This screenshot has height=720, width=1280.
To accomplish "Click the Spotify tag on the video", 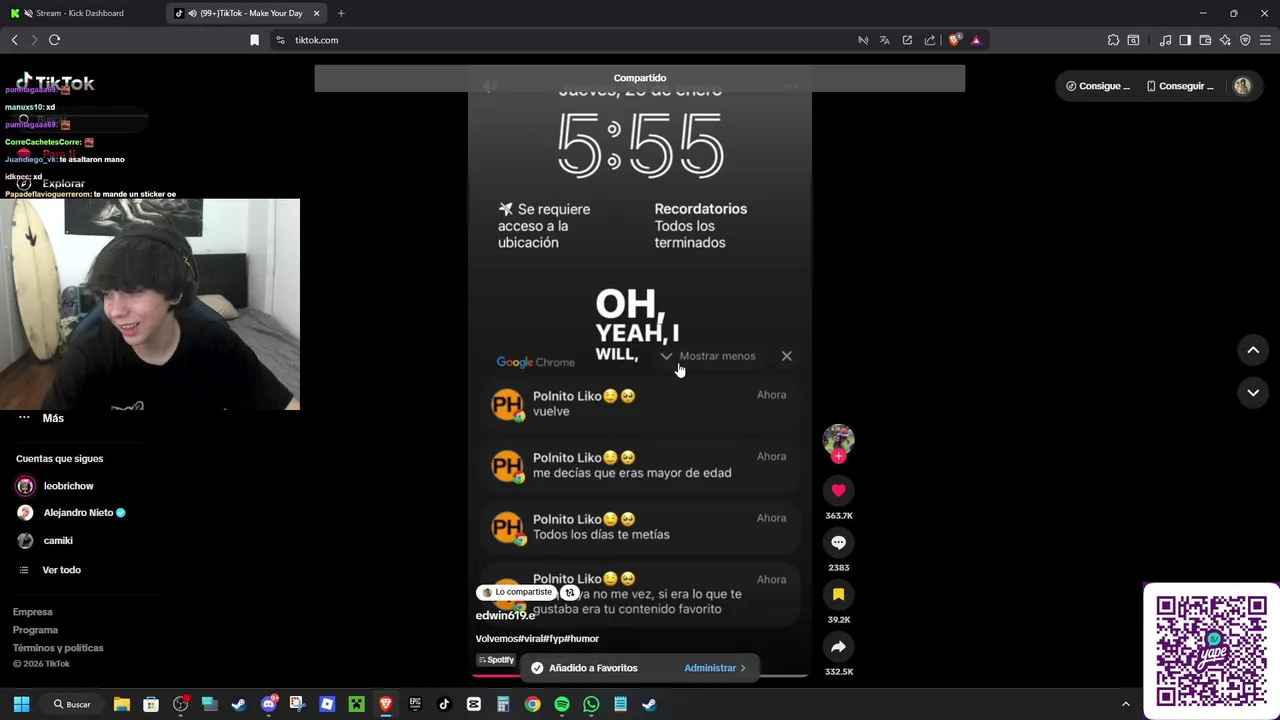I will coord(496,660).
